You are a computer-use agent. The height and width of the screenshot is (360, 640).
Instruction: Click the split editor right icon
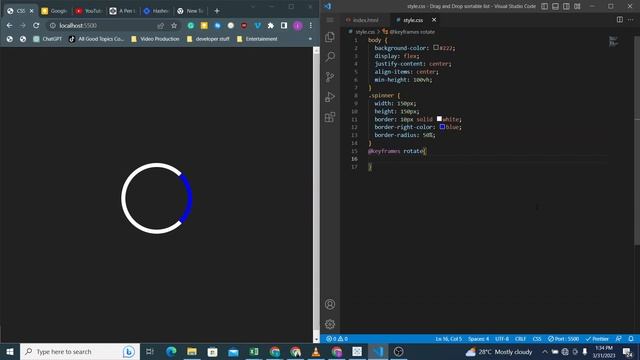620,20
